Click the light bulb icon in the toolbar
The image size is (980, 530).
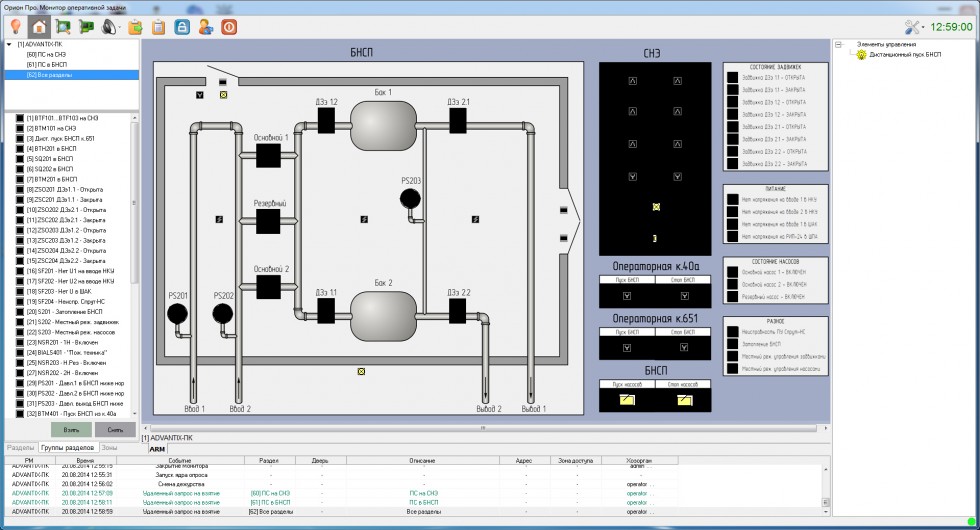click(15, 27)
